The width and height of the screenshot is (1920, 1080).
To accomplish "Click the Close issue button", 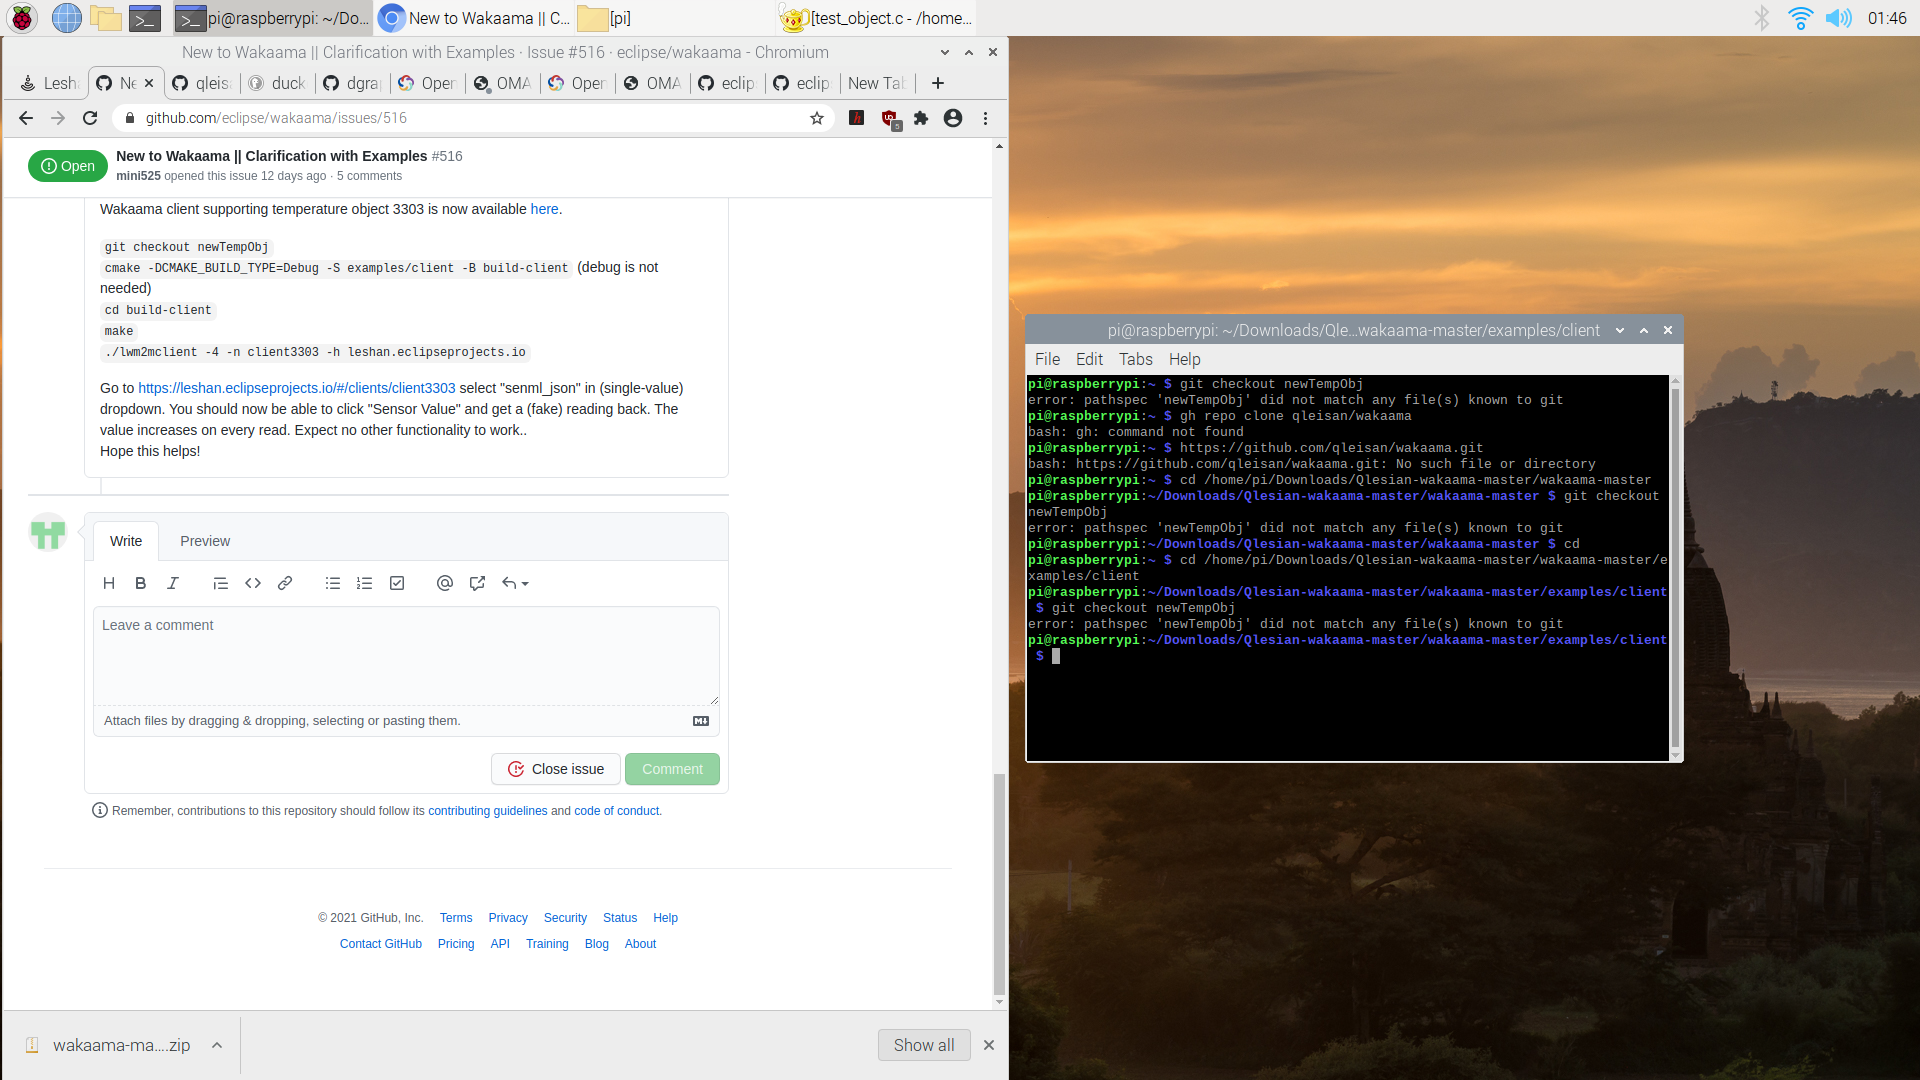I will coord(555,769).
